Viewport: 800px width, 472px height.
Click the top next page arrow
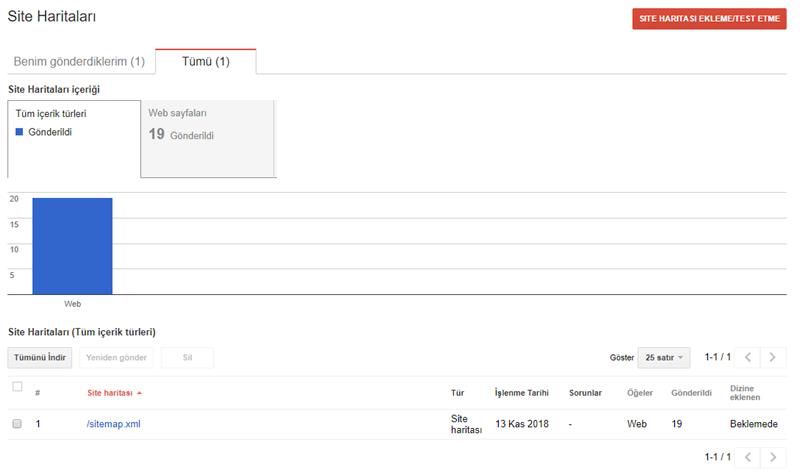(x=773, y=357)
